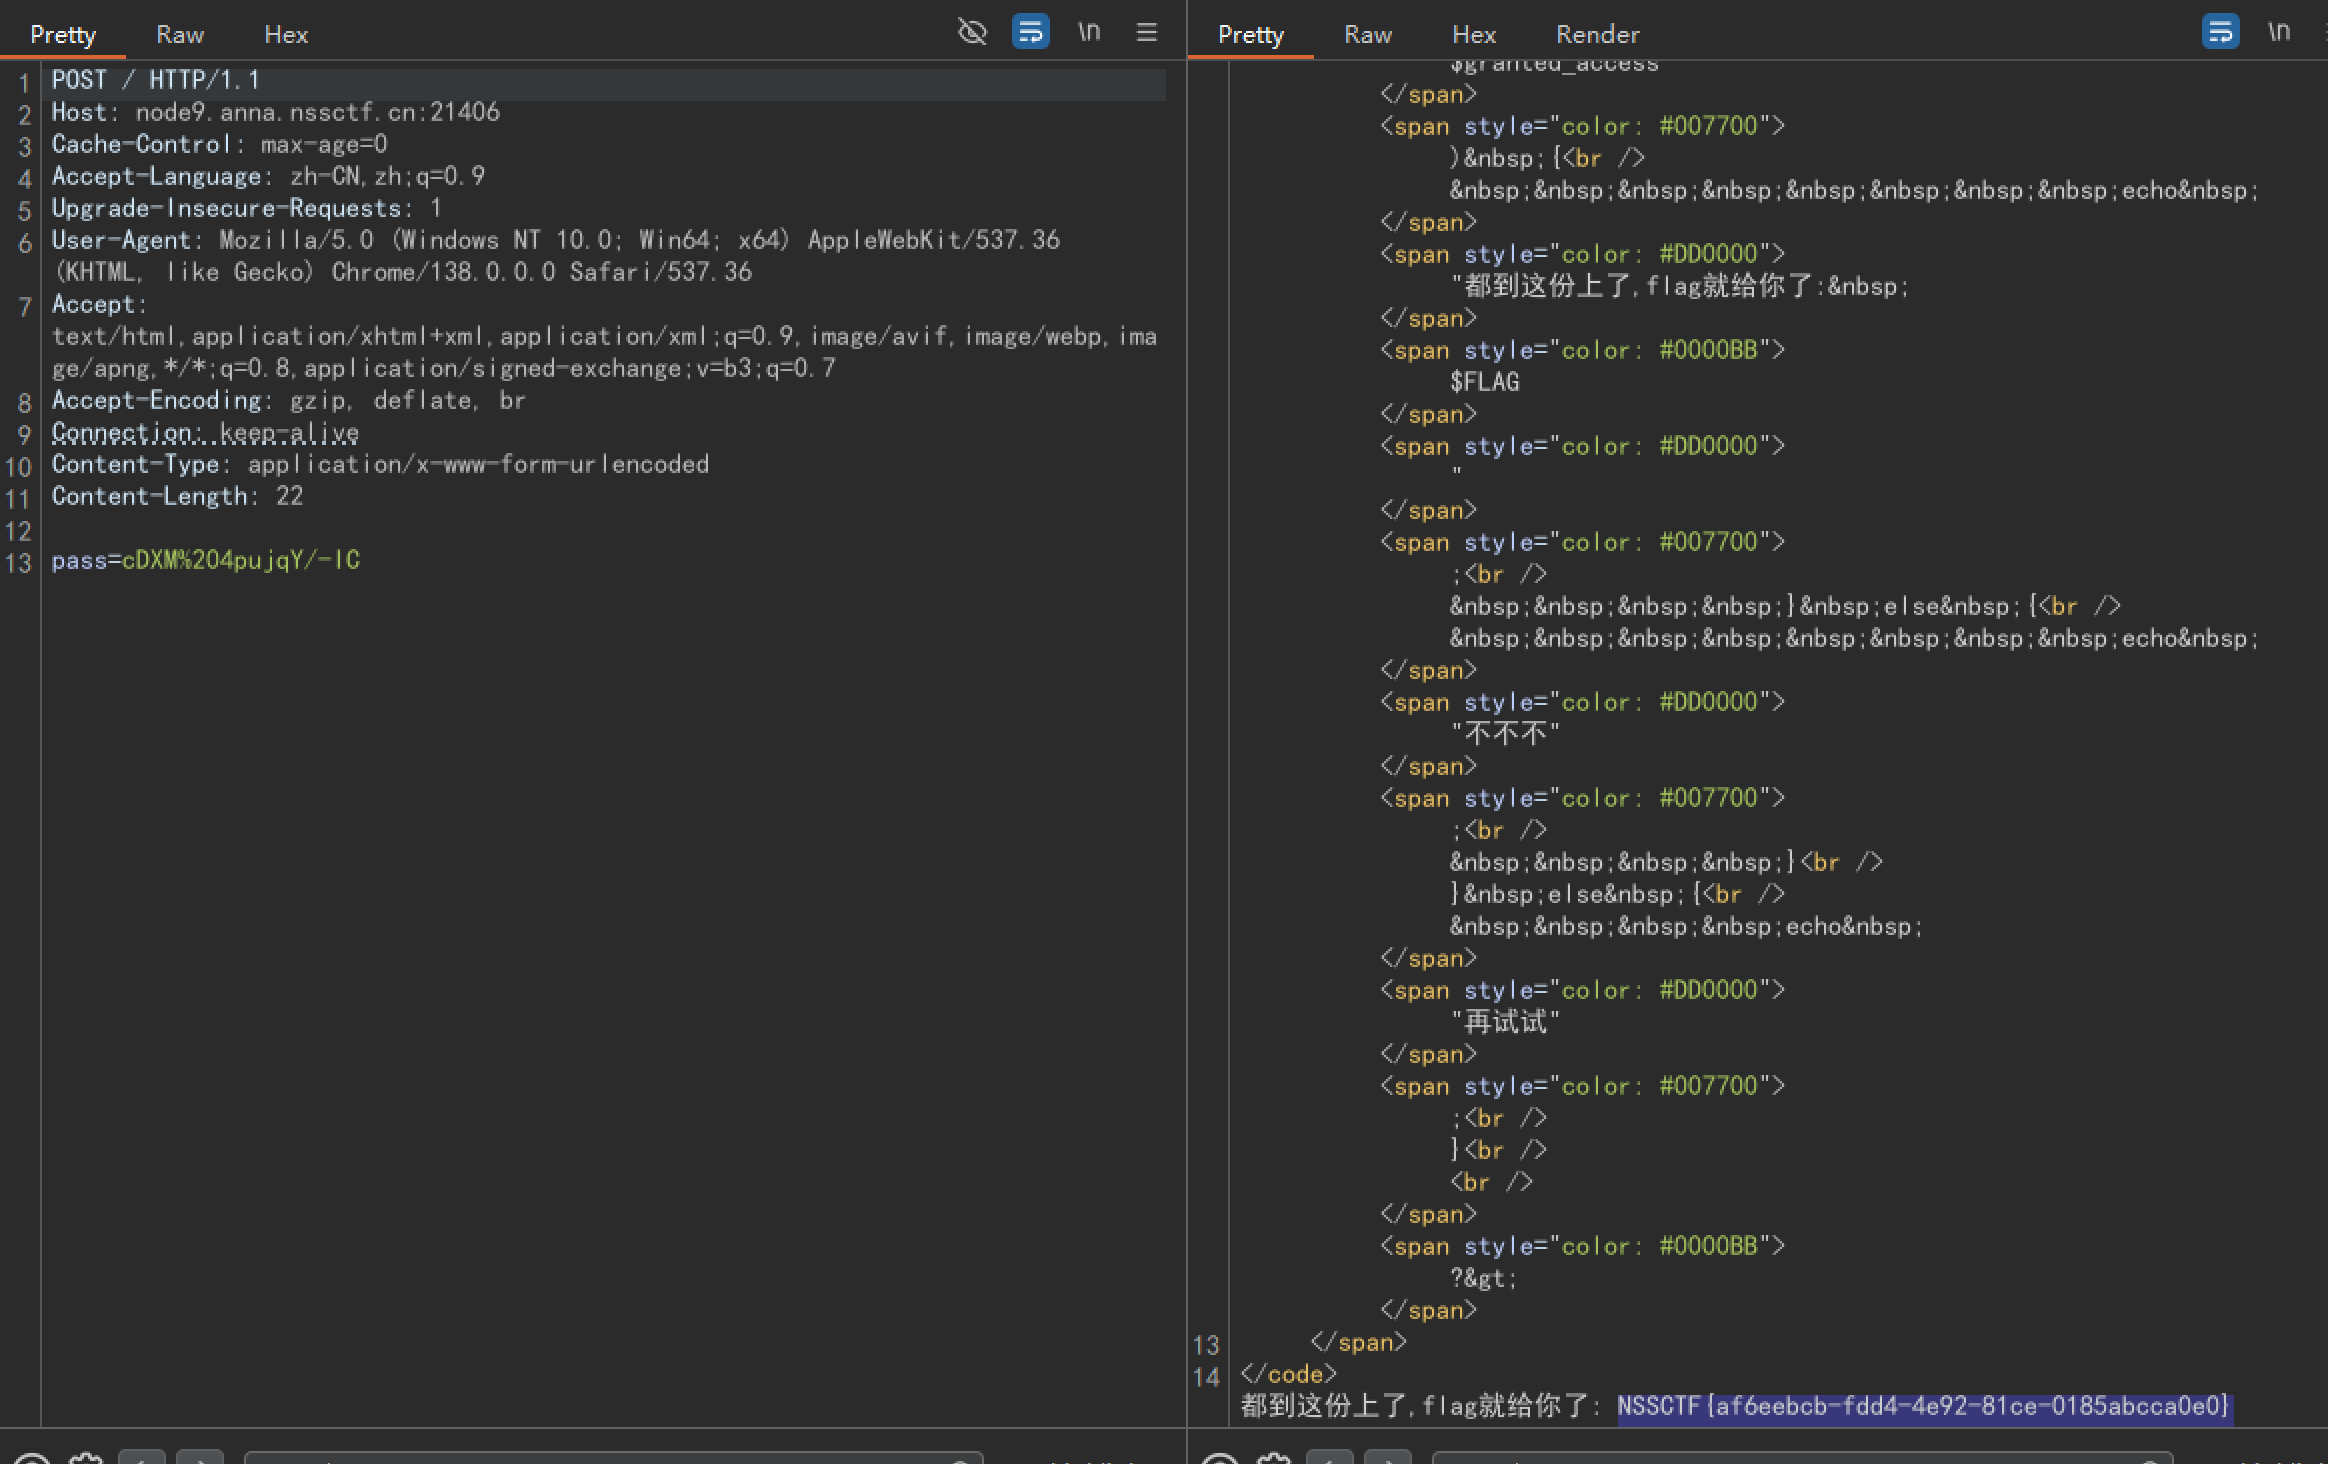Toggle word wrap icon in request panel
This screenshot has width=2328, height=1464.
(1030, 32)
